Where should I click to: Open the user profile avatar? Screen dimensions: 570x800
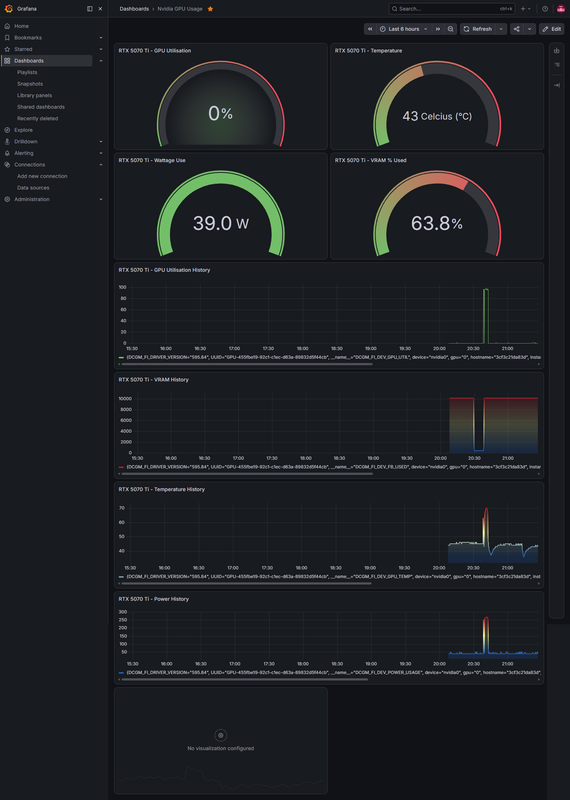tap(560, 9)
